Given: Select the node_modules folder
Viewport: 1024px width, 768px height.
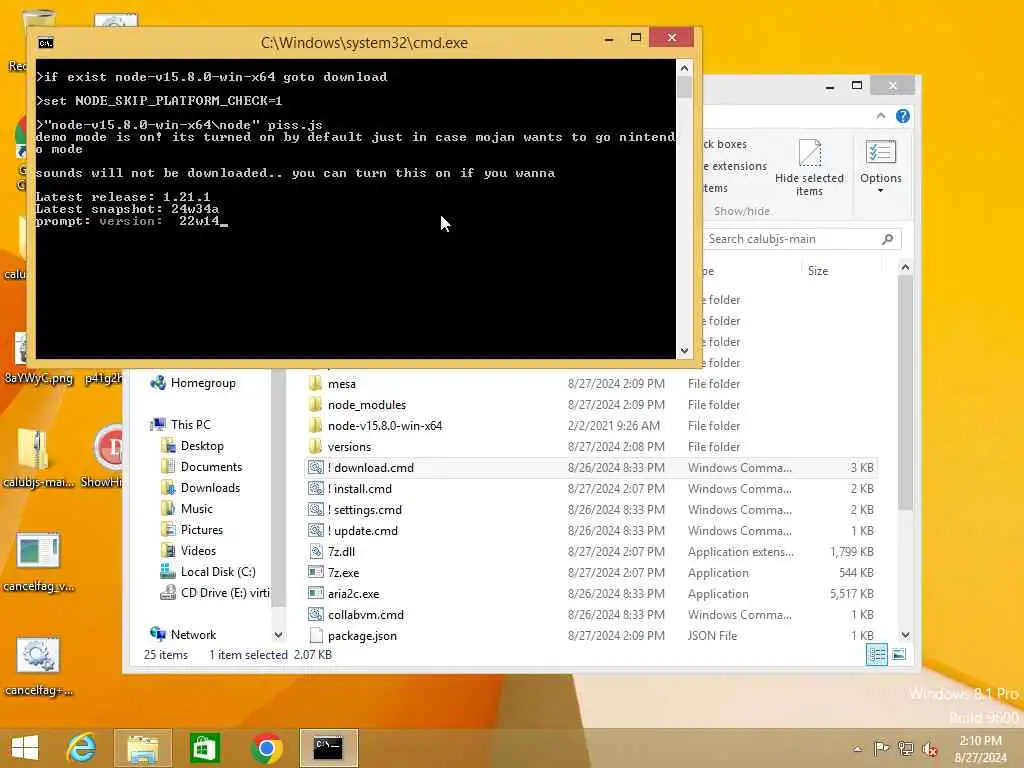Looking at the screenshot, I should (592, 405).
